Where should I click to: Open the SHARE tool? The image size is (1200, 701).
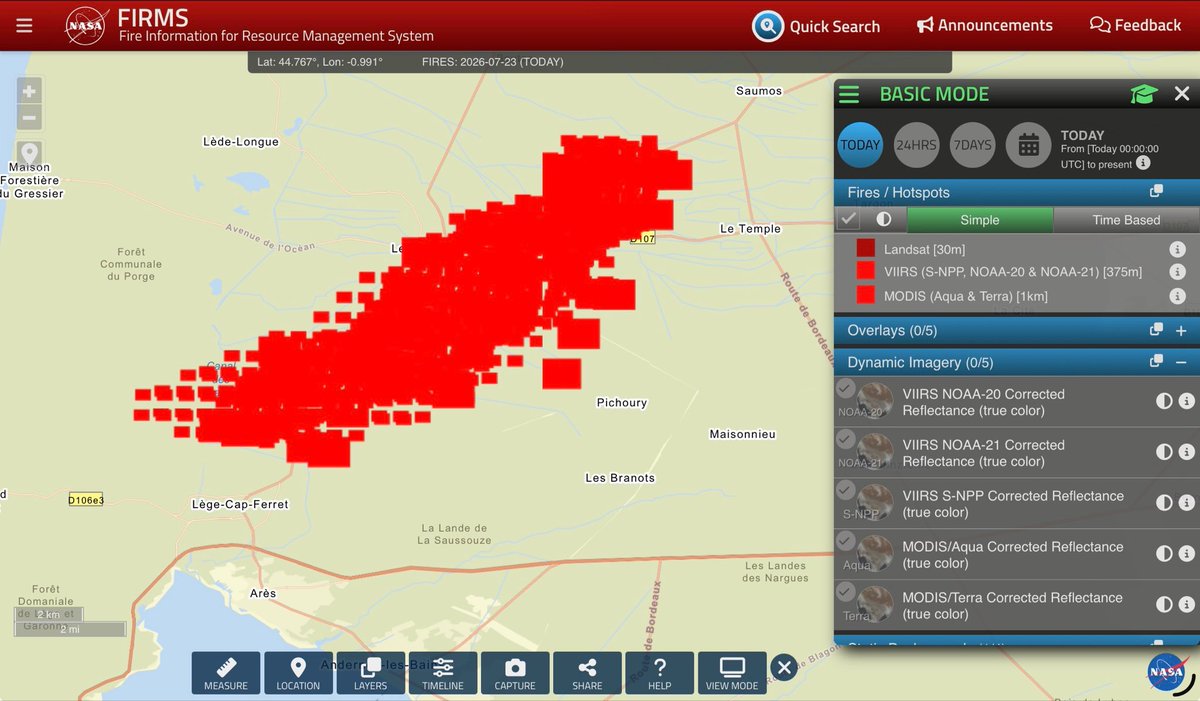(587, 673)
